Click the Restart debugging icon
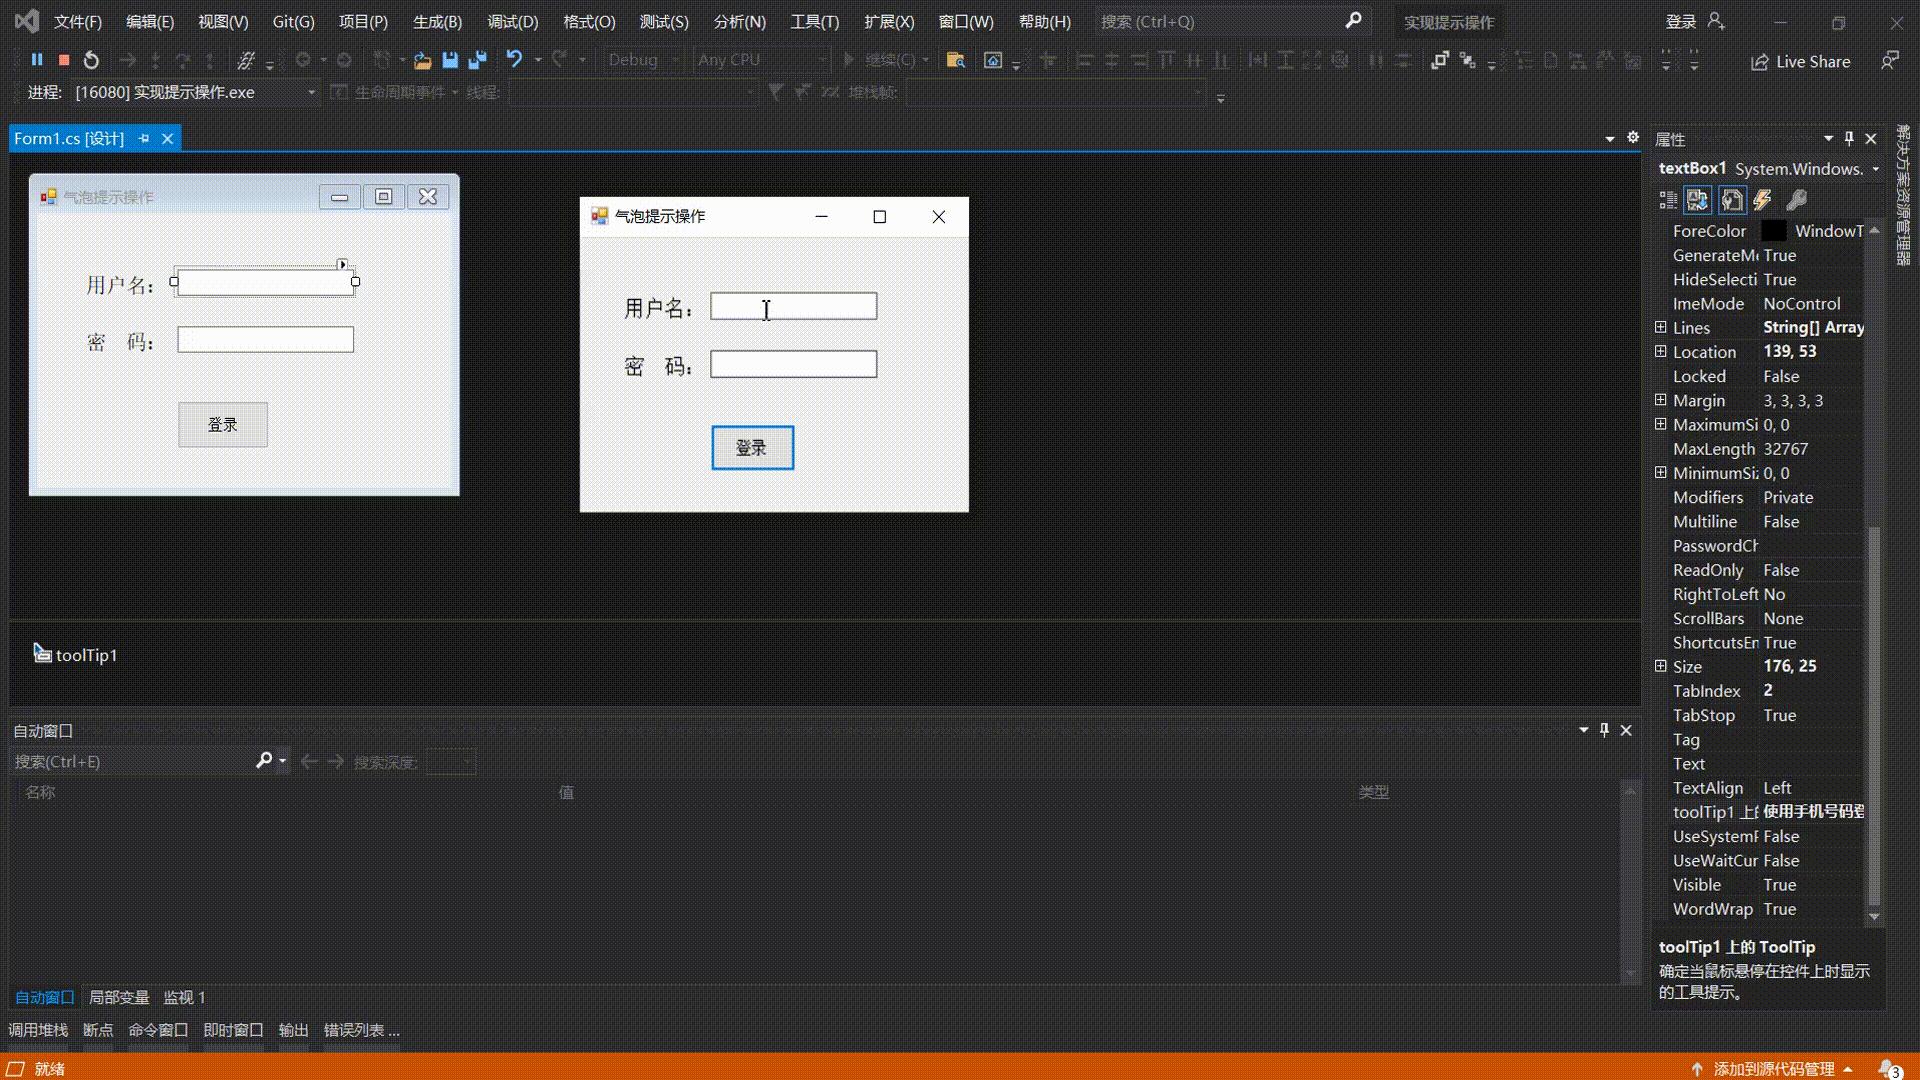The image size is (1920, 1080). coord(91,59)
